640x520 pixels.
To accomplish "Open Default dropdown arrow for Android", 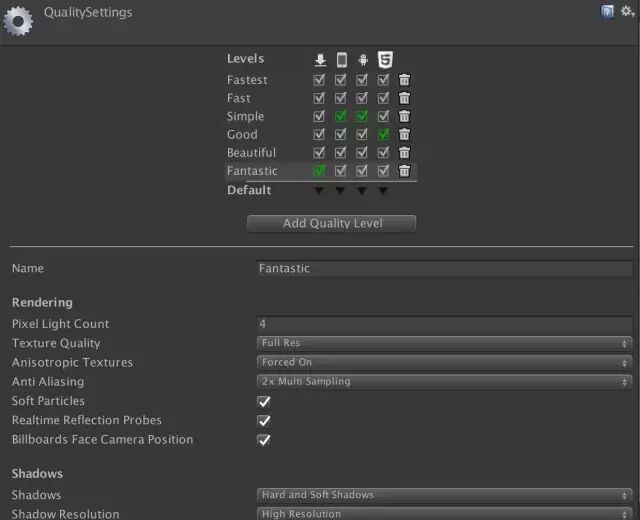I will tap(362, 190).
